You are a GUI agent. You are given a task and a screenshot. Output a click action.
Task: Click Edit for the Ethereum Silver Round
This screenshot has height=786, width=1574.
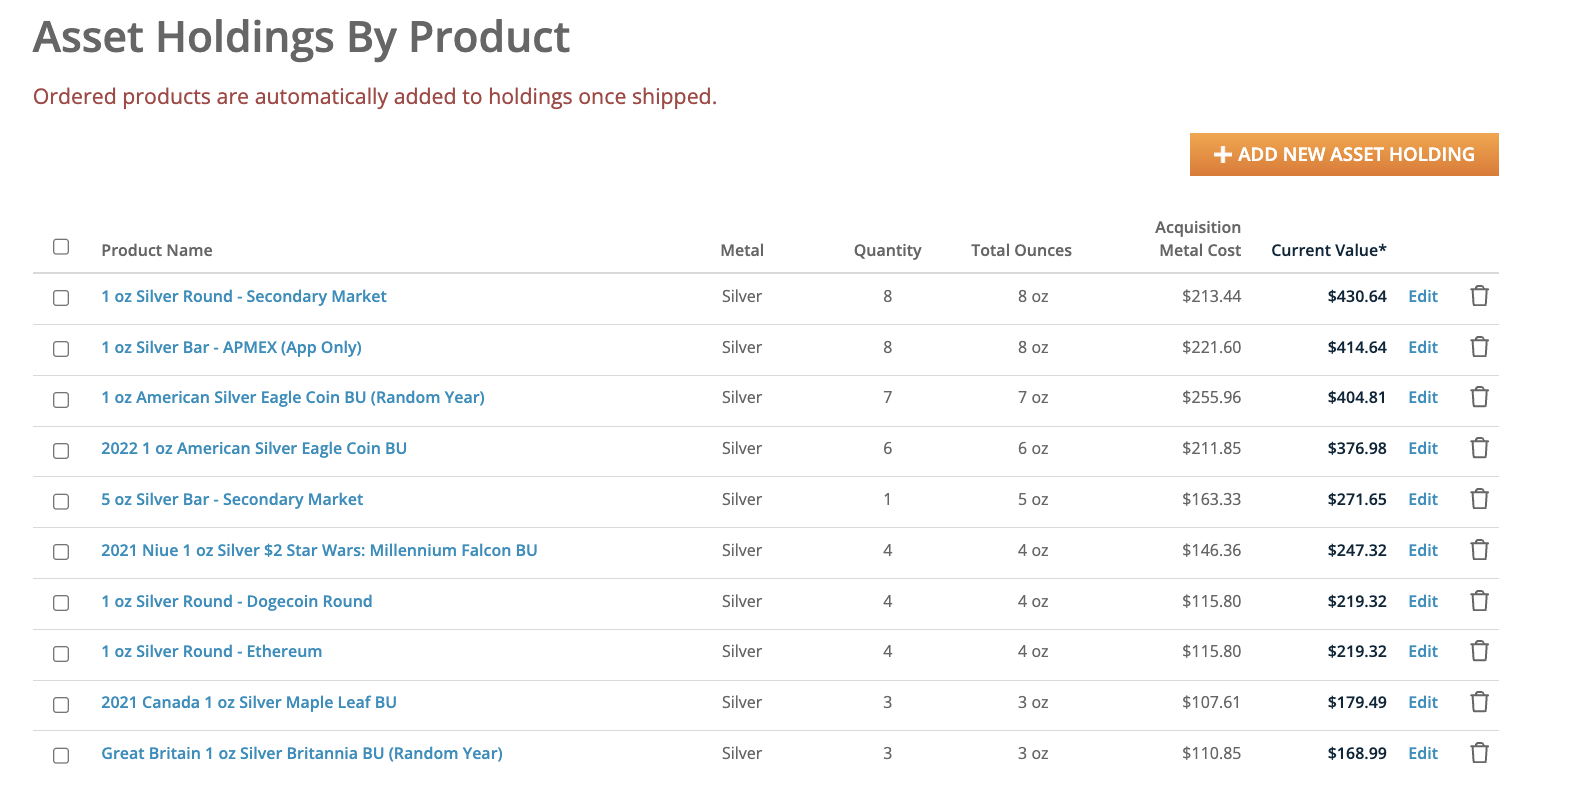(x=1422, y=651)
